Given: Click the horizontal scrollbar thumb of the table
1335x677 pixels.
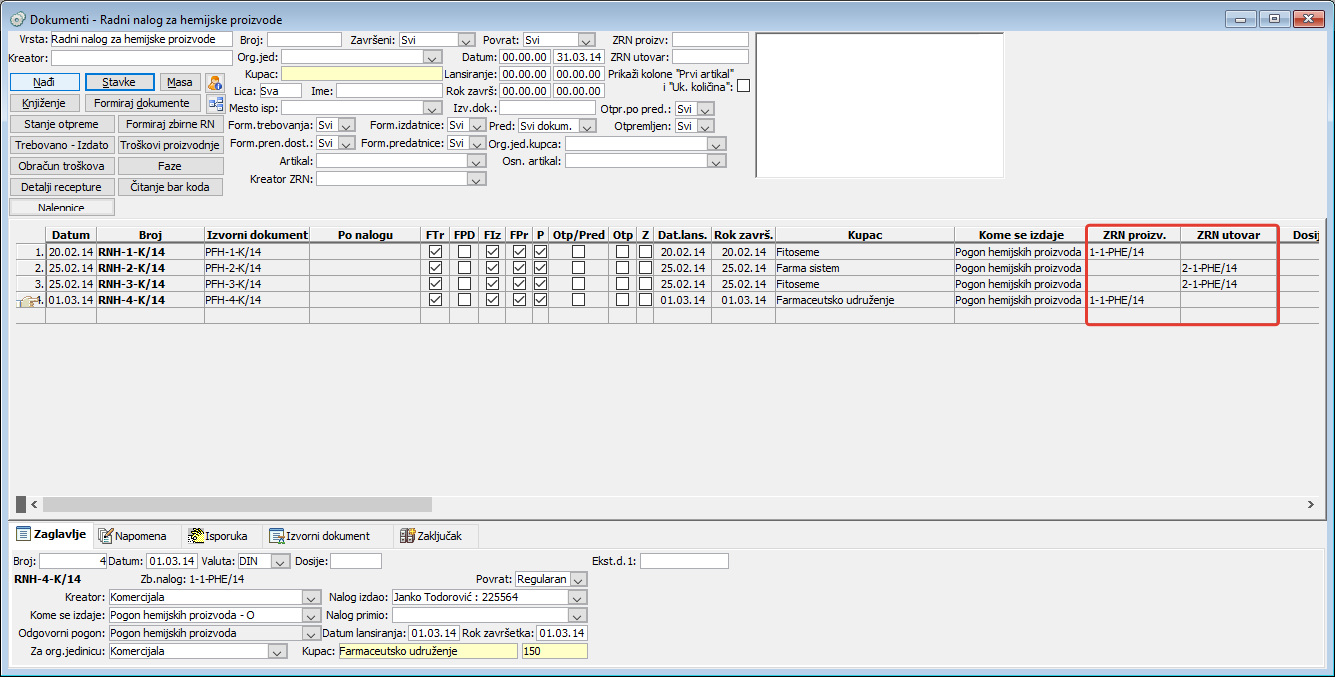Looking at the screenshot, I should [237, 505].
